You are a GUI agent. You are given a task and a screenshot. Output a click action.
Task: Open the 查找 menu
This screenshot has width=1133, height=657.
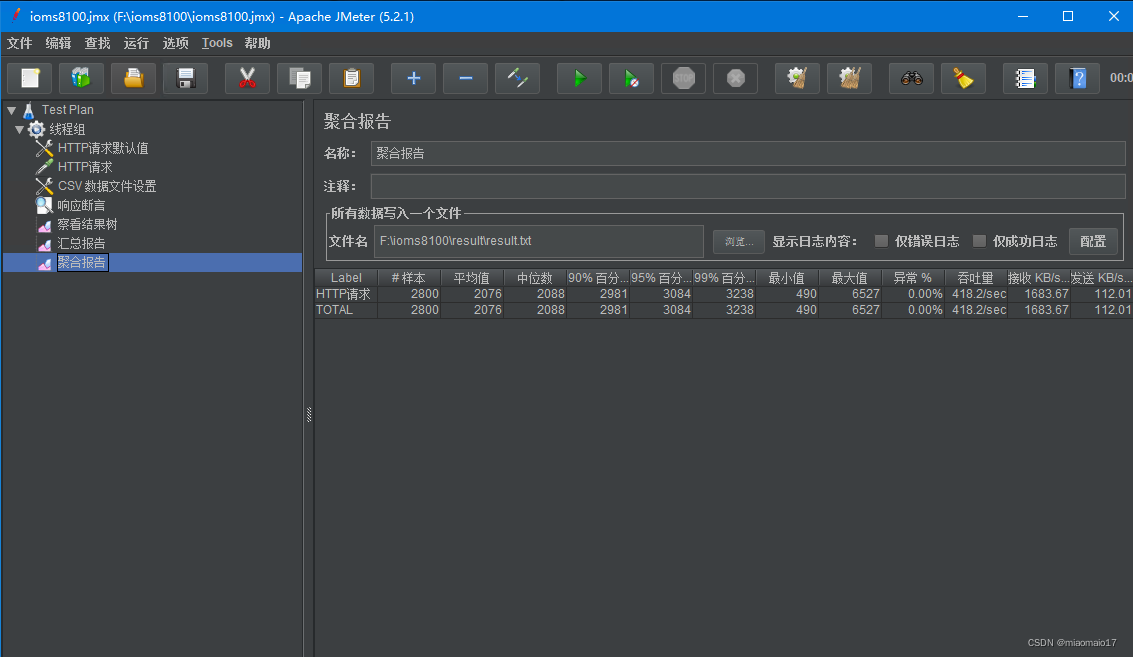[x=98, y=43]
